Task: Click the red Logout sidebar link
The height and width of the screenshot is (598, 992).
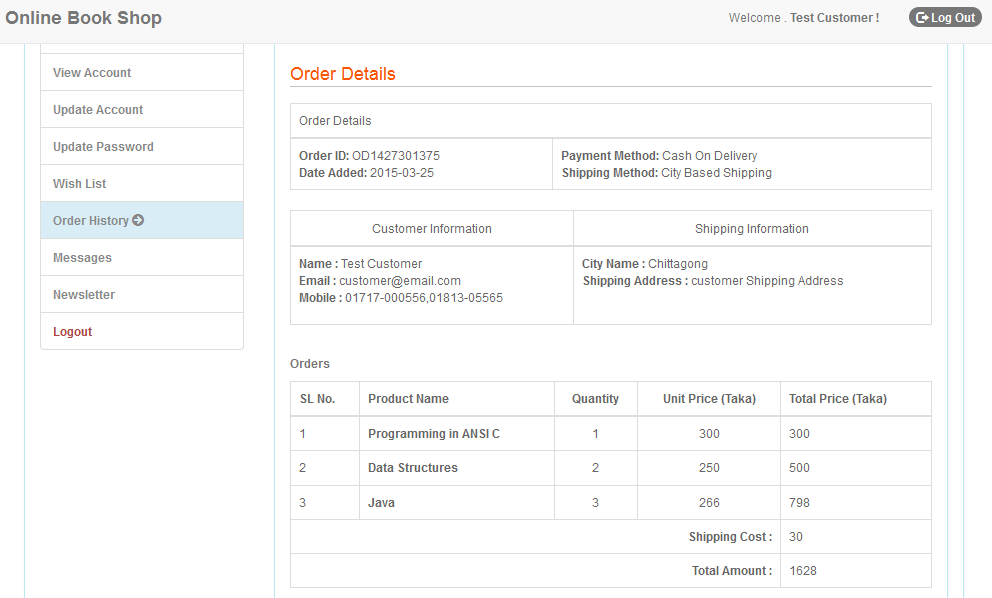Action: coord(72,332)
